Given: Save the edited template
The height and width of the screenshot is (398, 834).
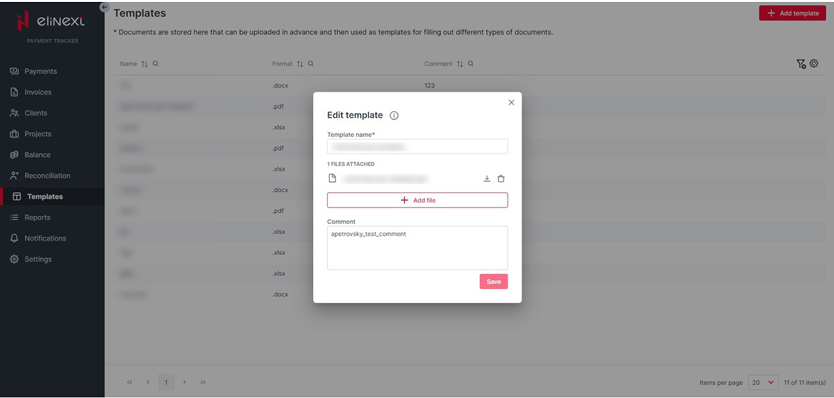Looking at the screenshot, I should [x=494, y=281].
